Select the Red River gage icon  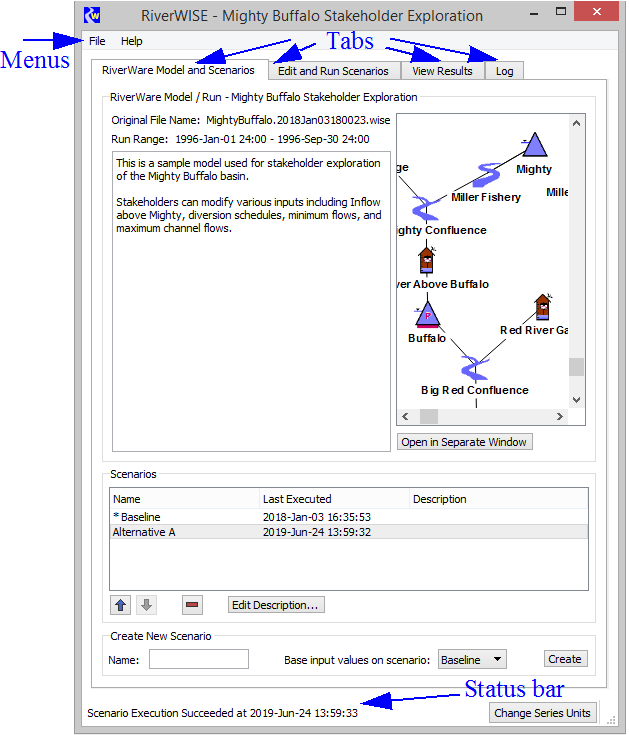542,306
